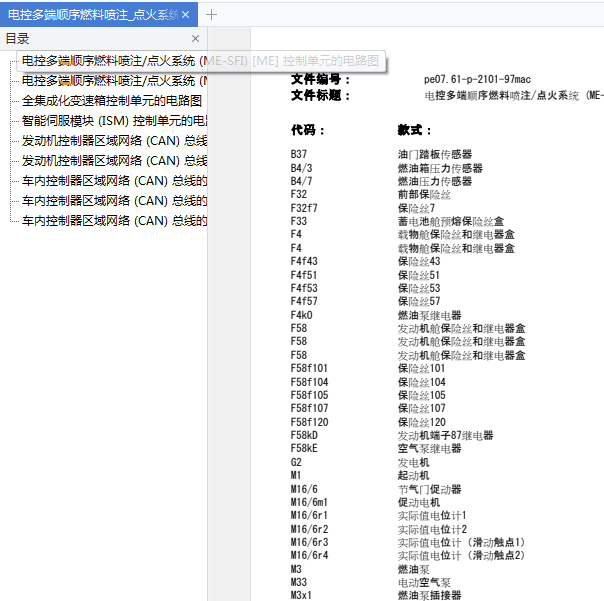Click the 款式 column header
Screen dimensions: 604x601
tap(414, 130)
